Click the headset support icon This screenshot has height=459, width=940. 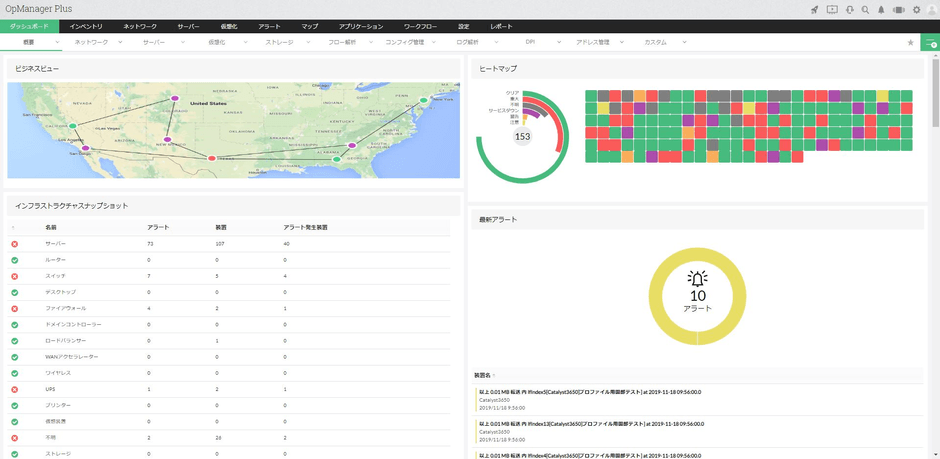849,9
